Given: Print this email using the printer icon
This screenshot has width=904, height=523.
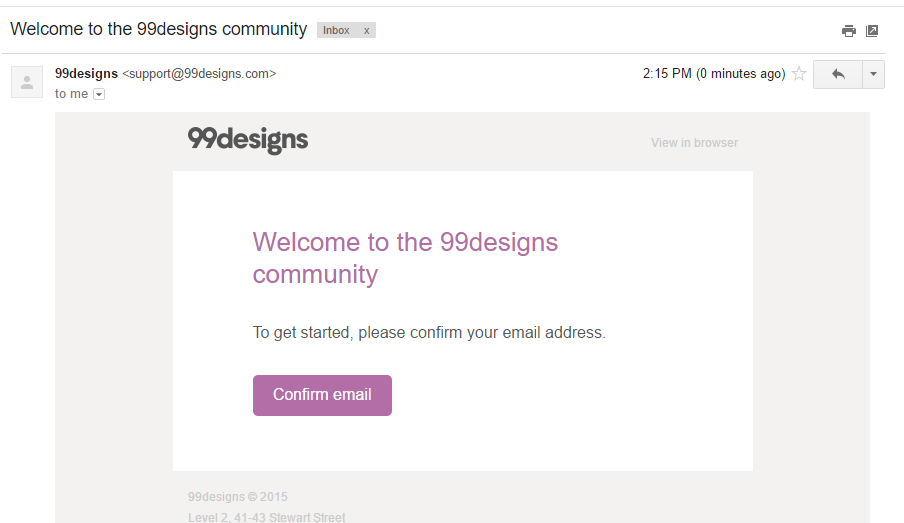Looking at the screenshot, I should tap(849, 31).
